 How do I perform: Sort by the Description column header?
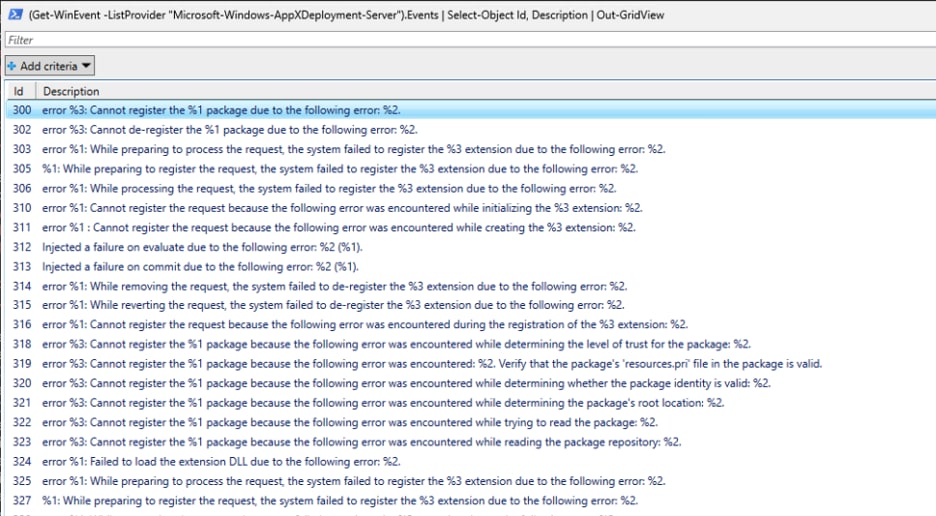pos(70,91)
